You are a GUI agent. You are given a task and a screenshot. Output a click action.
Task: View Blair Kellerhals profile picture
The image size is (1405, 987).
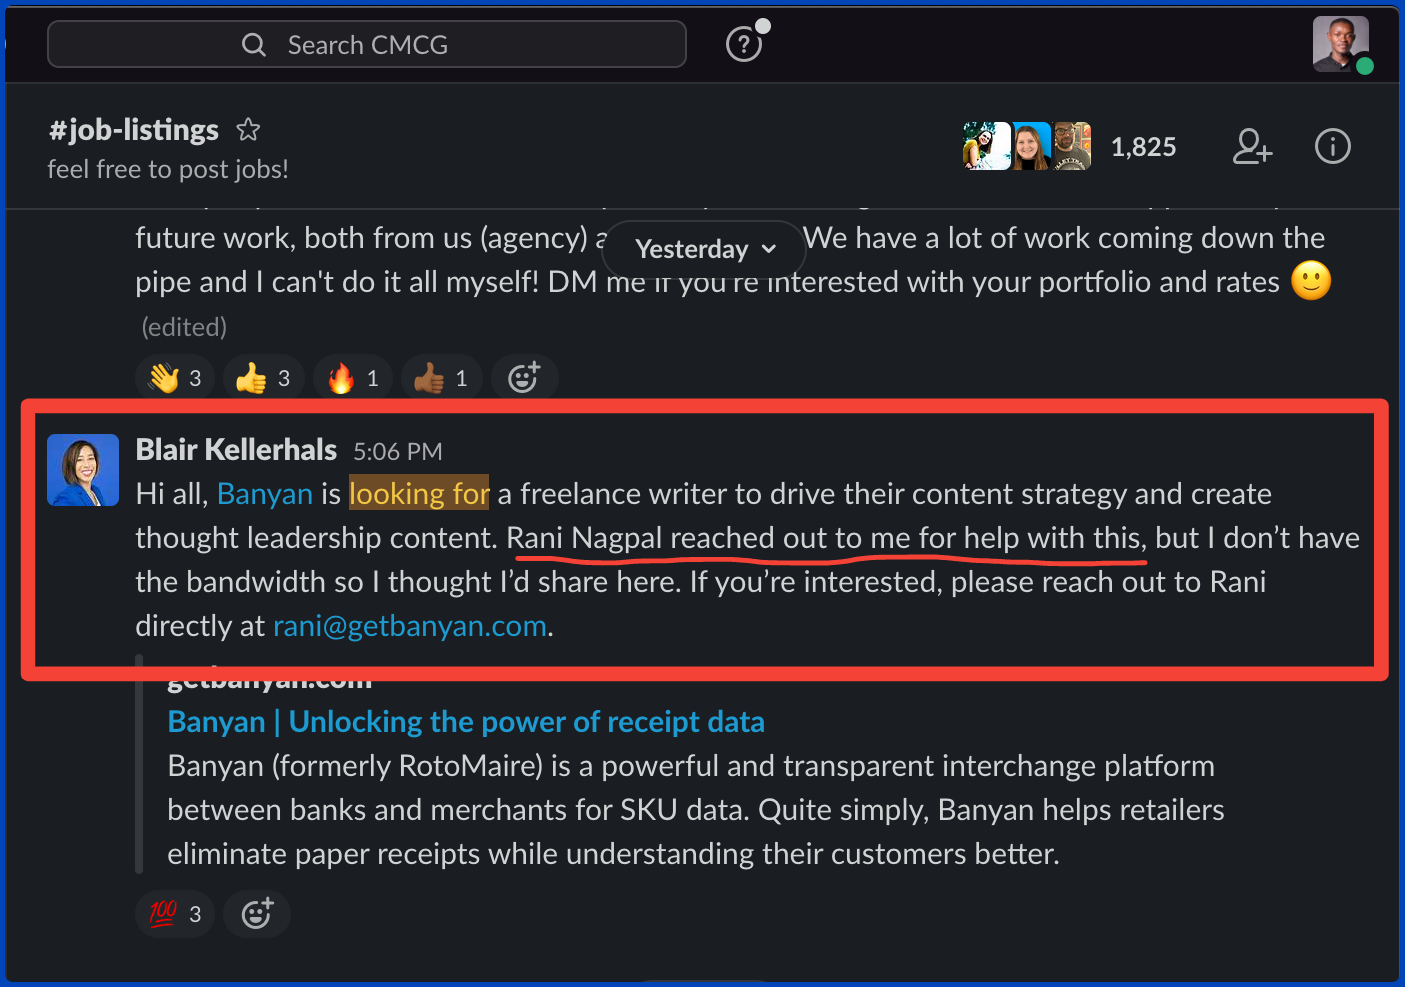click(83, 470)
